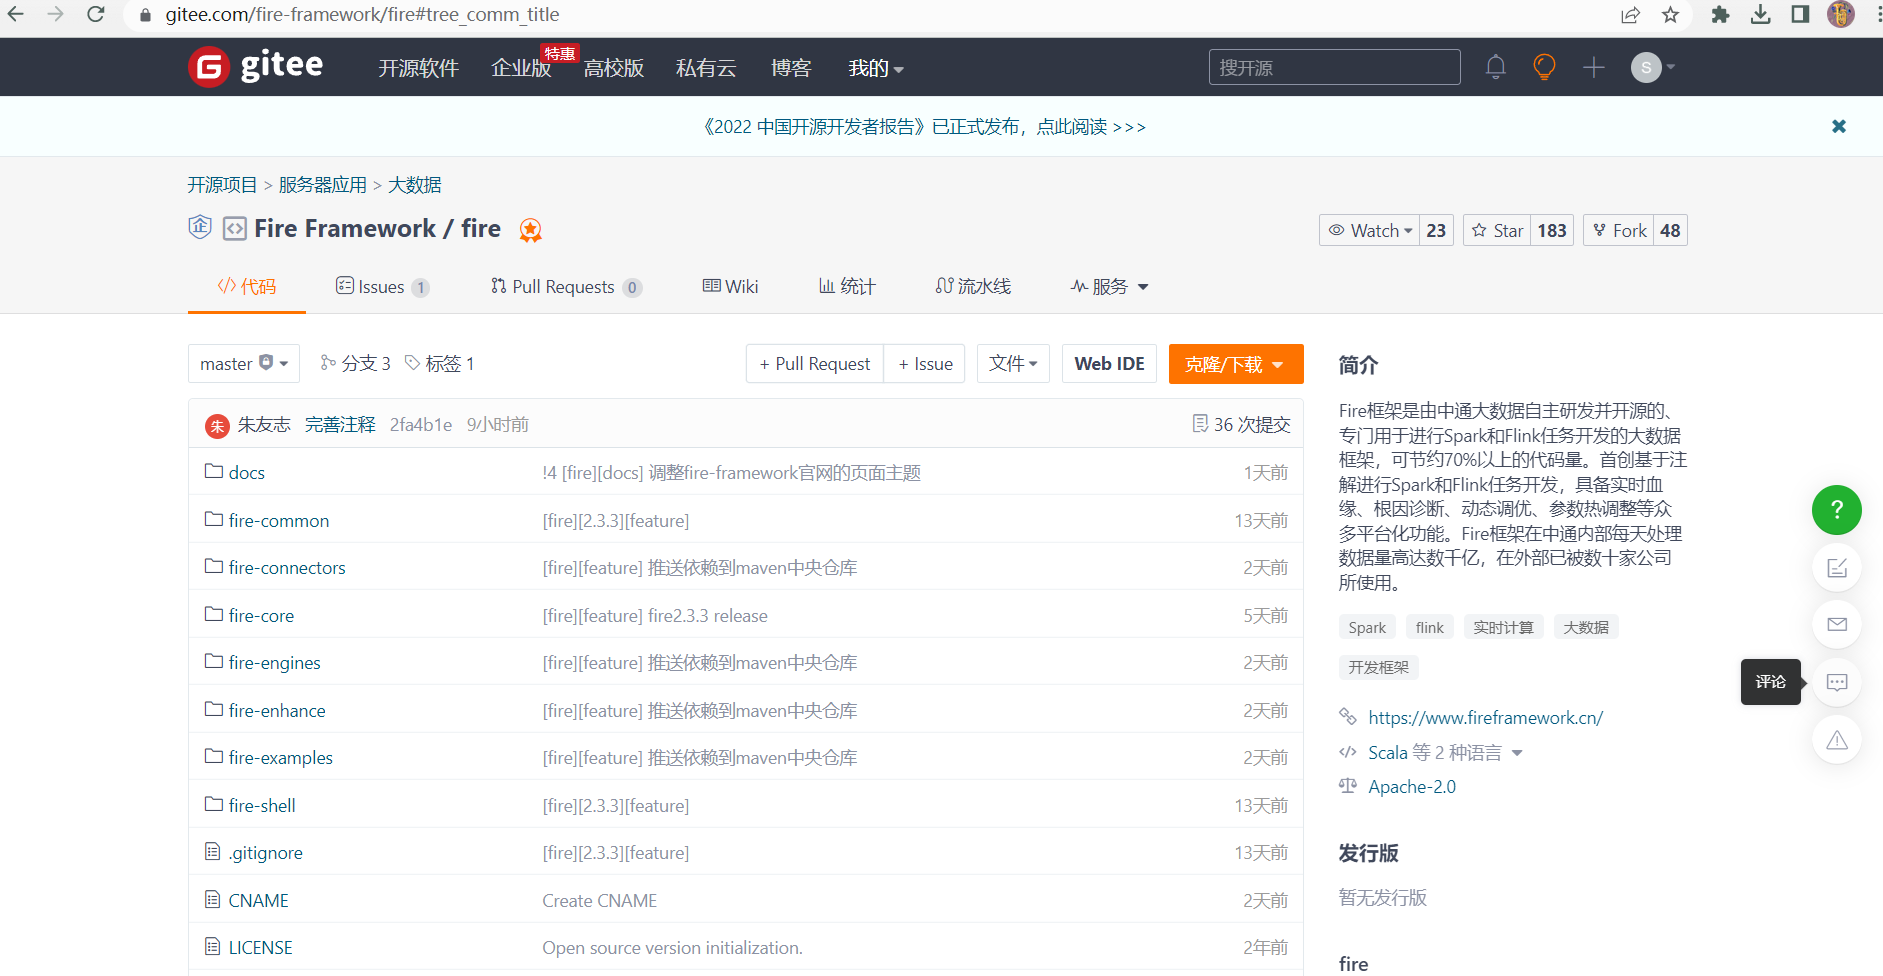Switch to the Pull Requests tab
The image size is (1883, 976).
[x=565, y=286]
